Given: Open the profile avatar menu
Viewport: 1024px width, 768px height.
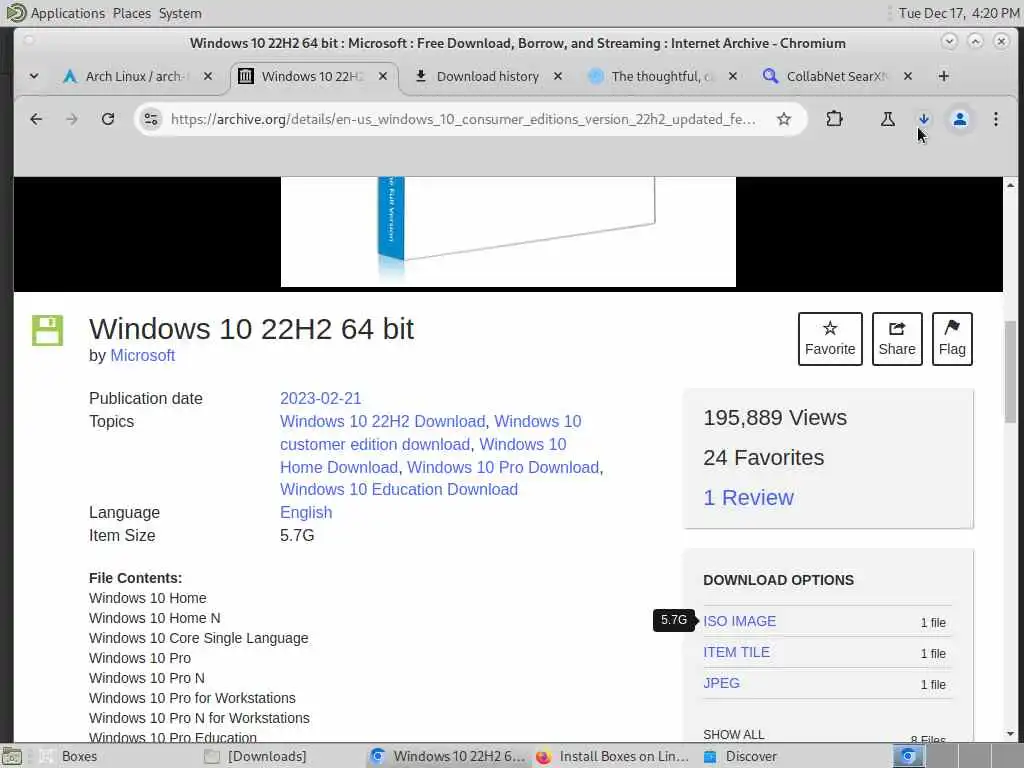Looking at the screenshot, I should [959, 119].
